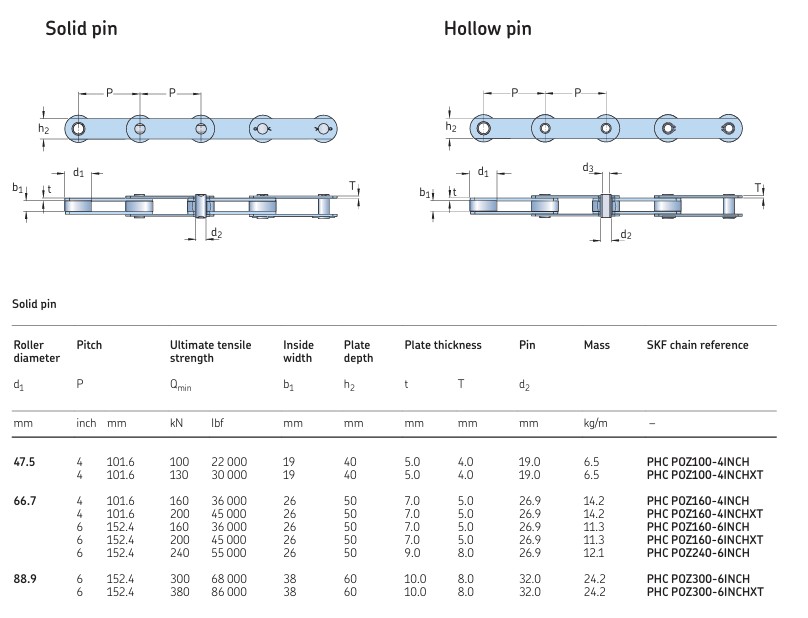808x618 pixels.
Task: Select the hollow pin chain side-view diagram
Action: (x=608, y=127)
